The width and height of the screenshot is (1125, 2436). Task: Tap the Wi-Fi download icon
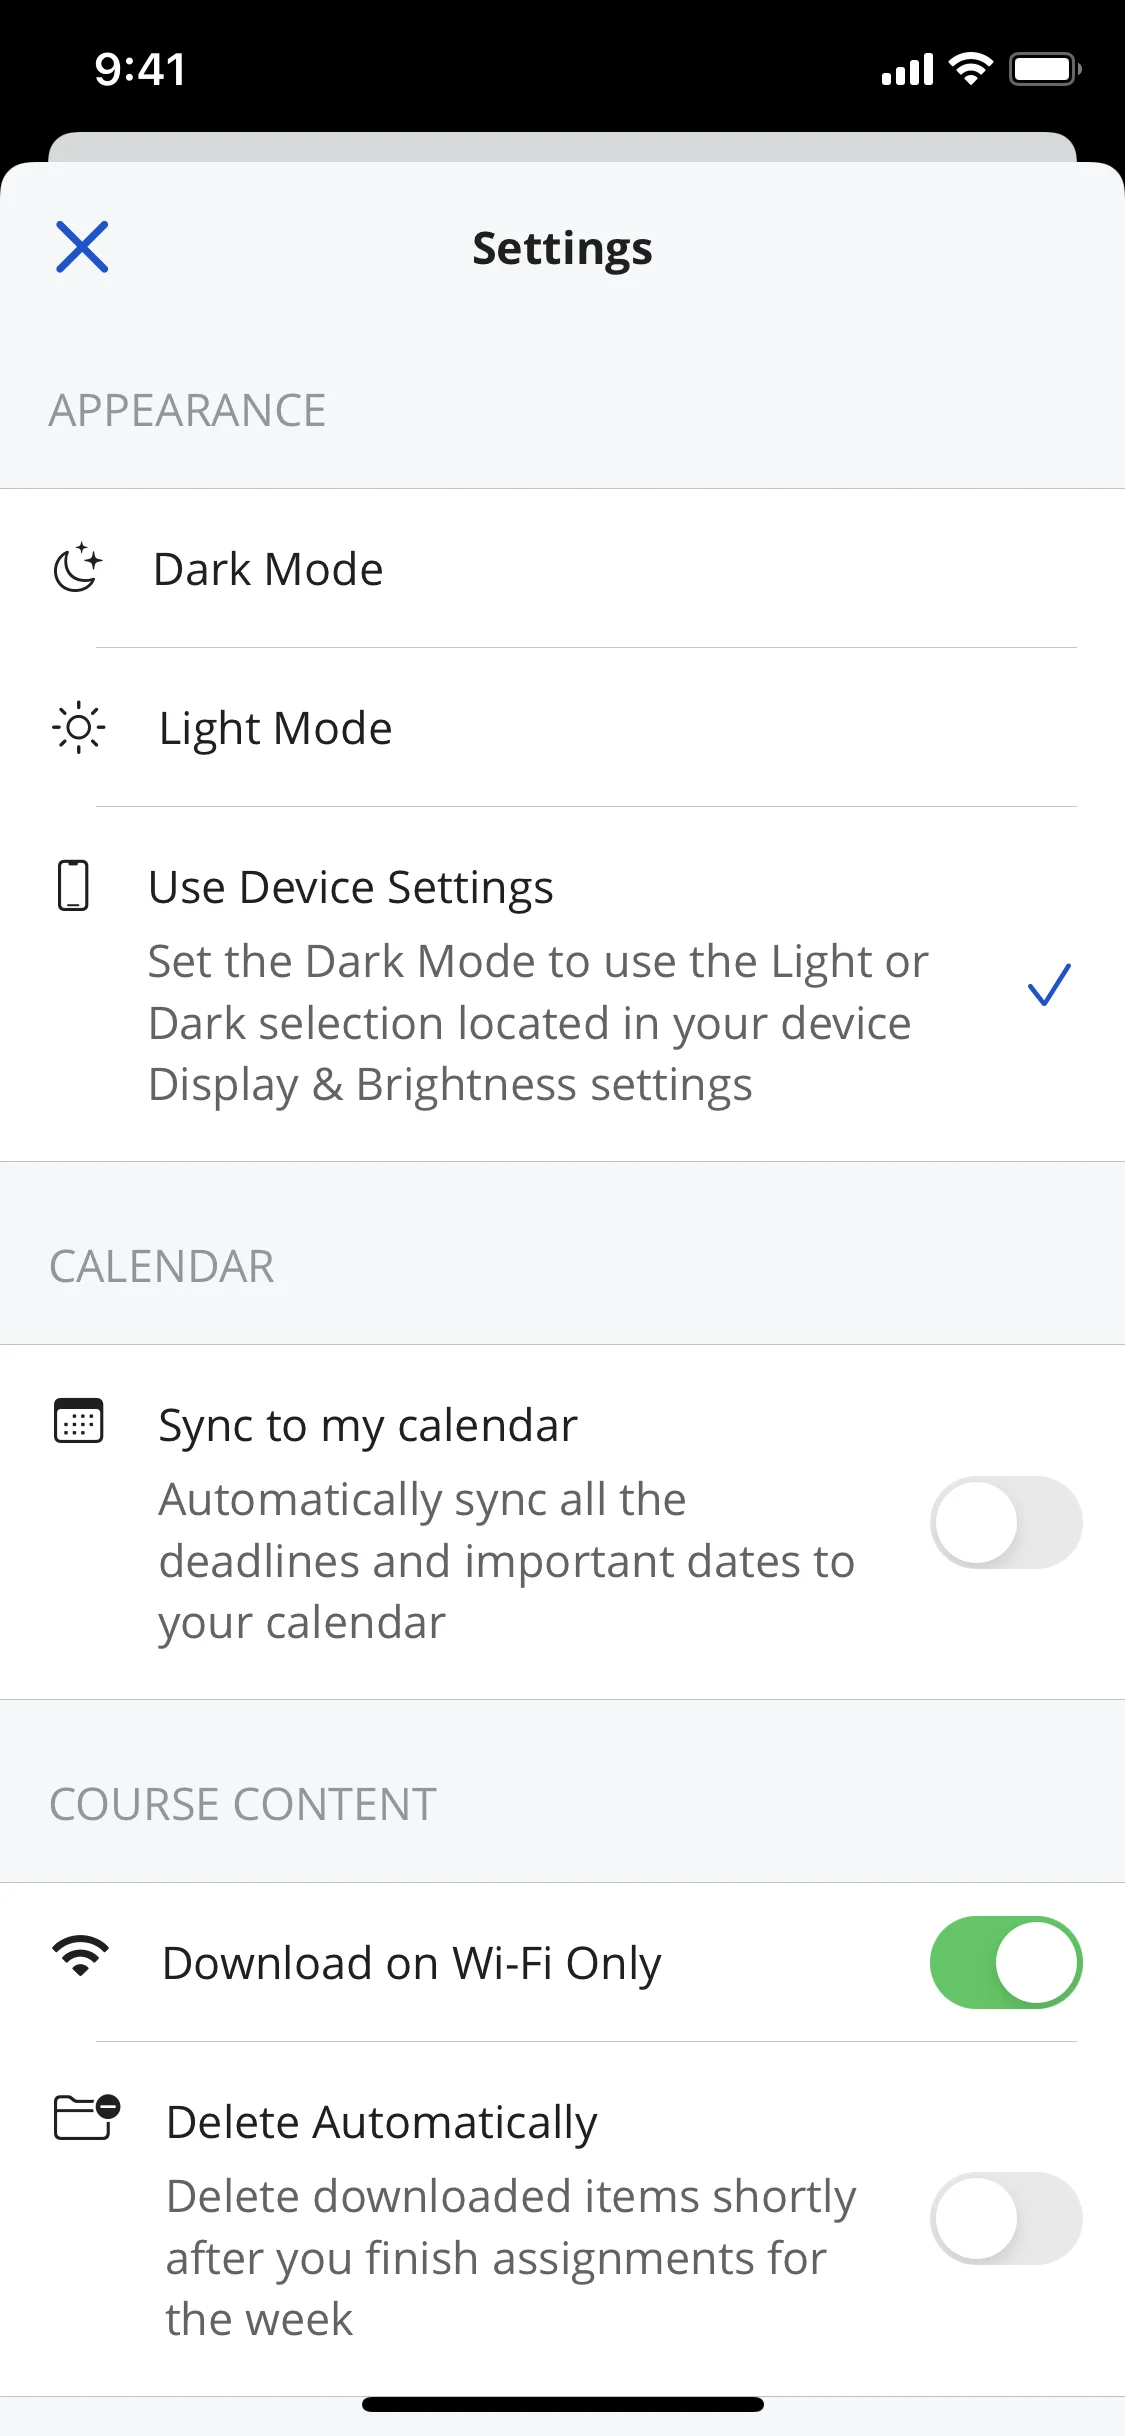(80, 1955)
